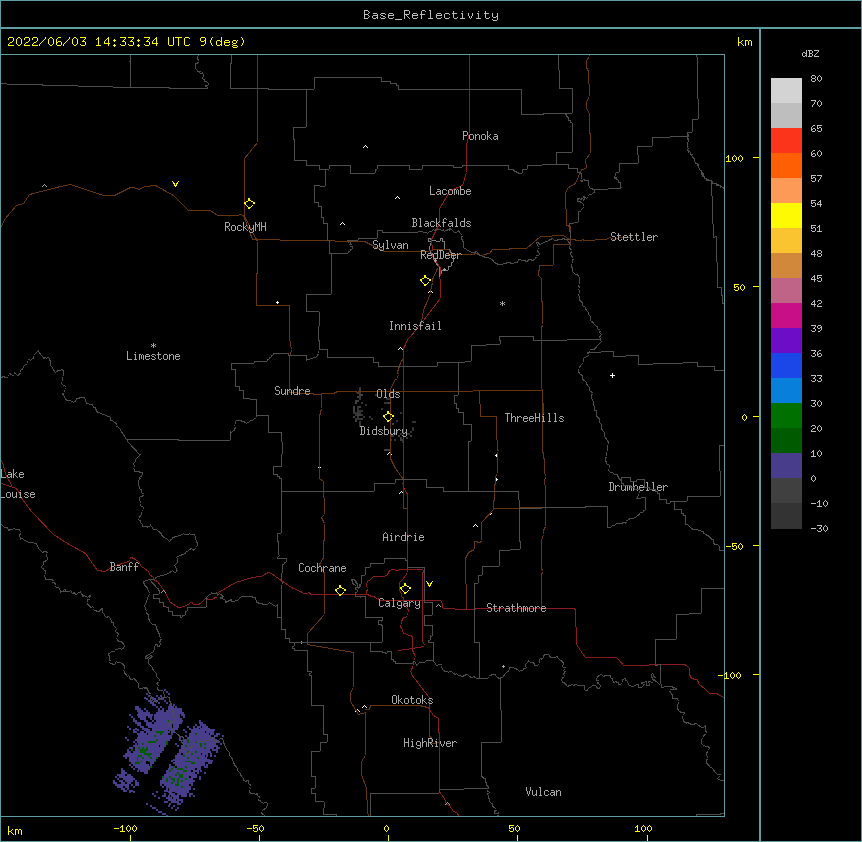Click the Banff label
The image size is (862, 842).
[x=124, y=567]
